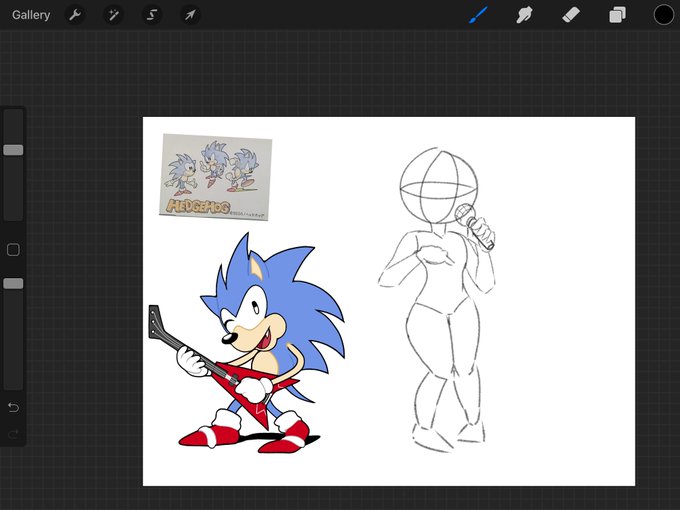The width and height of the screenshot is (680, 510).
Task: Redo the last undone action
Action: pos(13,434)
